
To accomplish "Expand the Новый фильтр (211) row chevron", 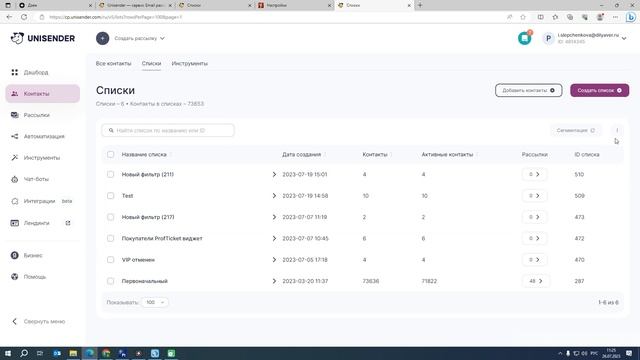I will click(274, 174).
